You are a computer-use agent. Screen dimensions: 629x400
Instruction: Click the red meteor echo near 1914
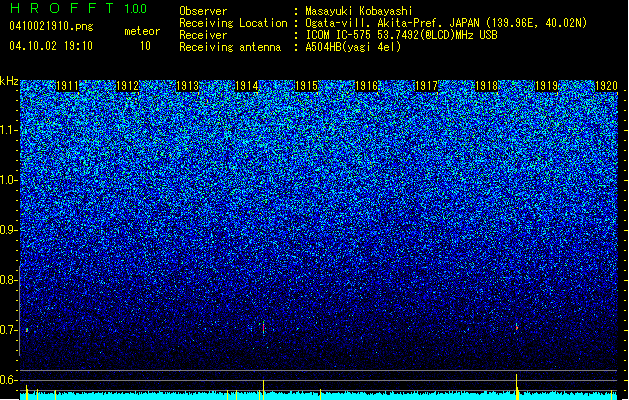pos(264,328)
